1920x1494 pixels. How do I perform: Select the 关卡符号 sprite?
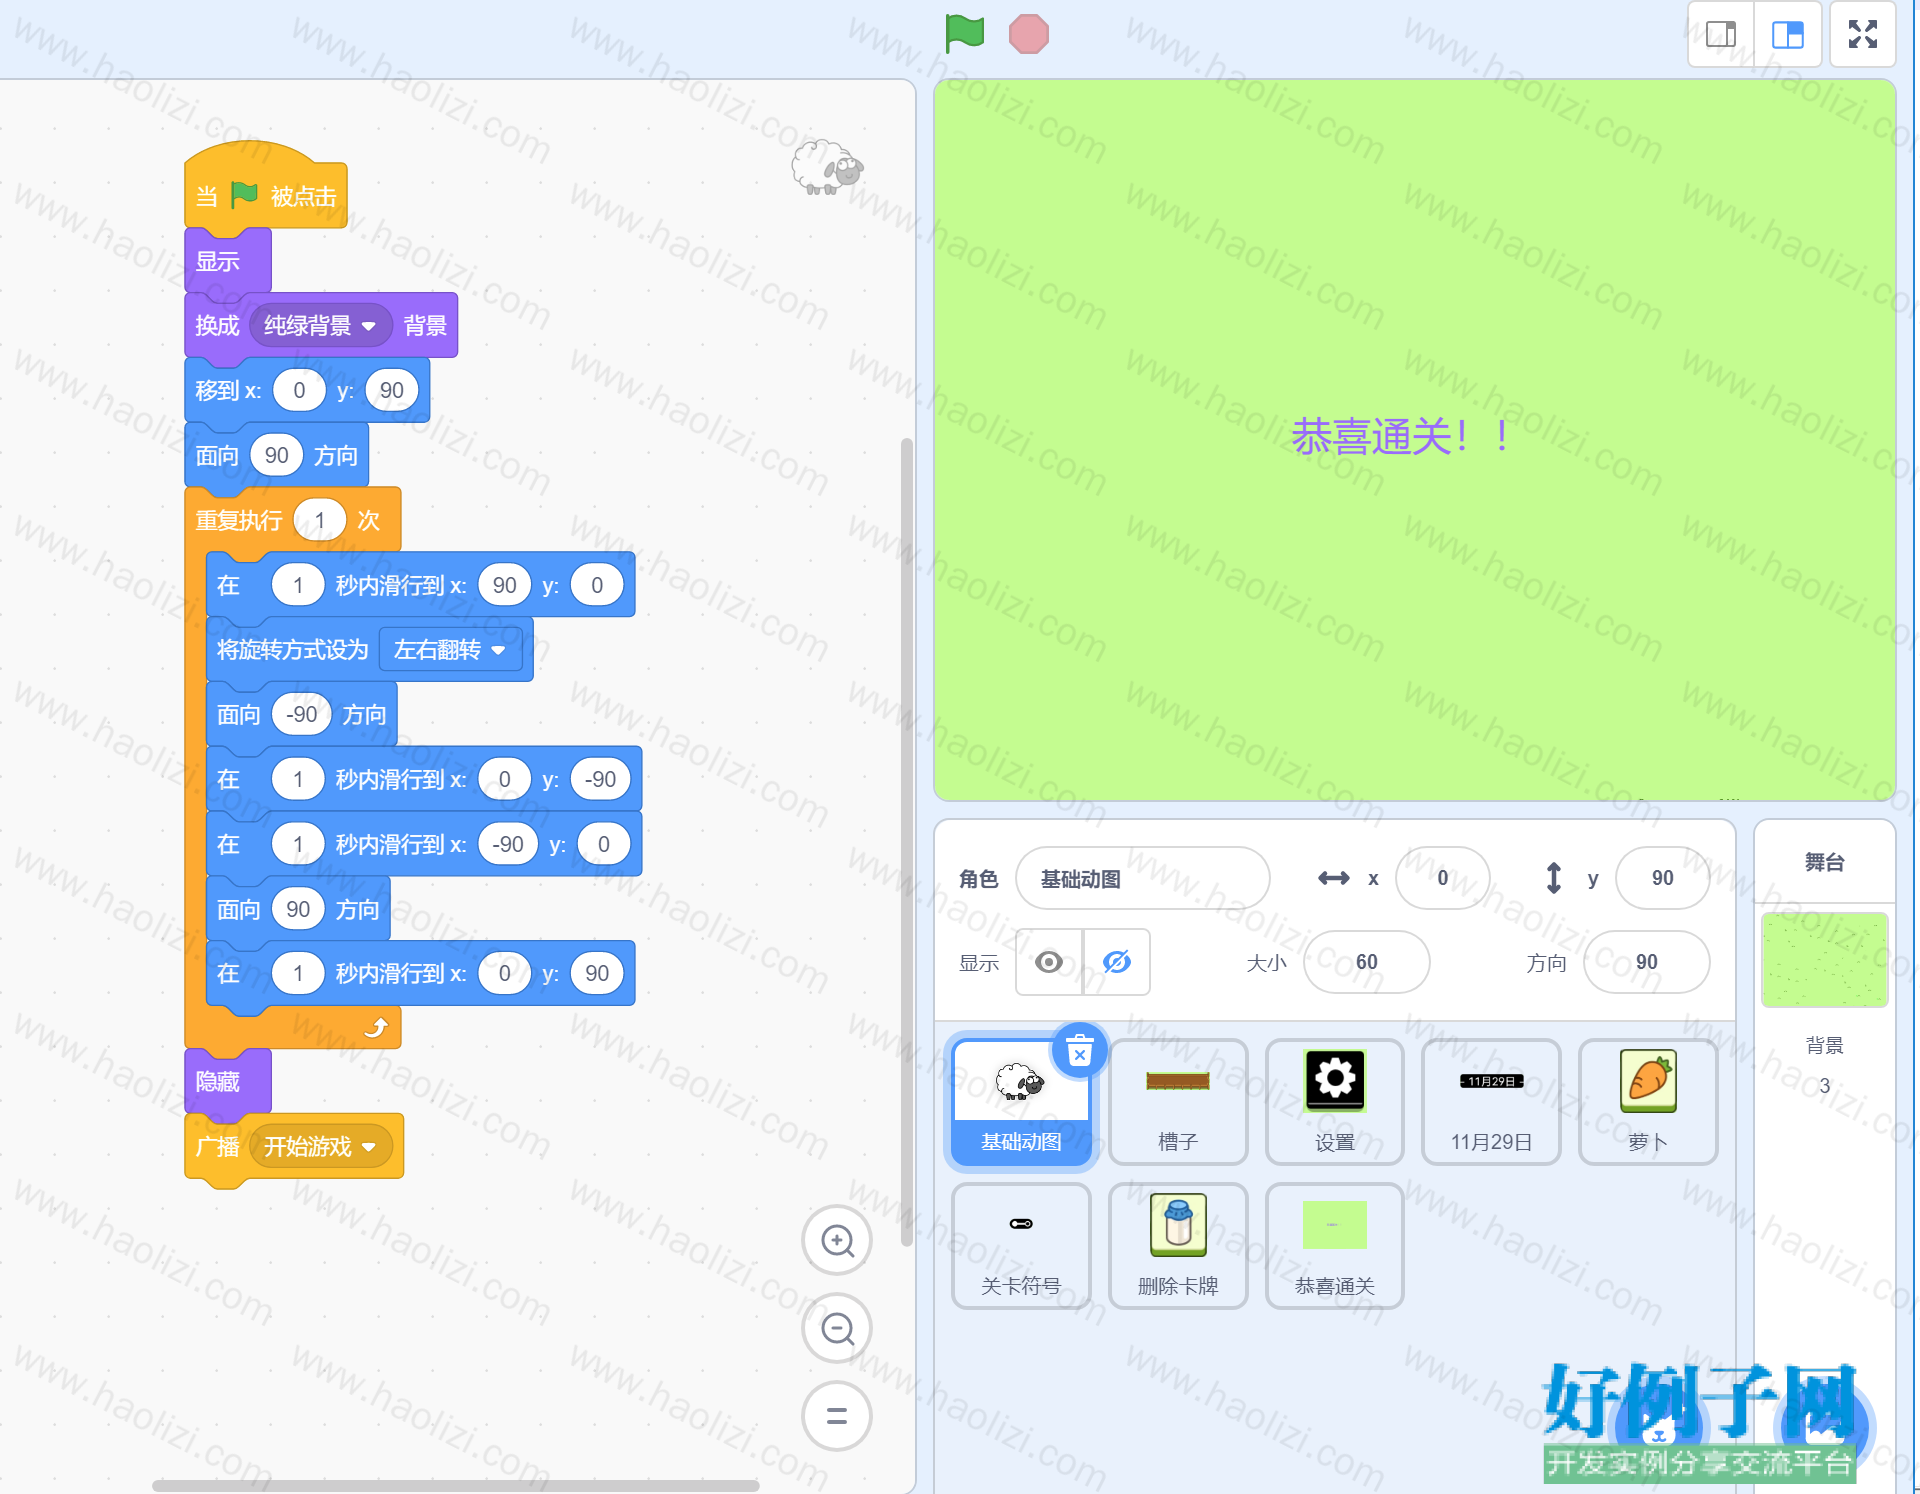1021,1246
